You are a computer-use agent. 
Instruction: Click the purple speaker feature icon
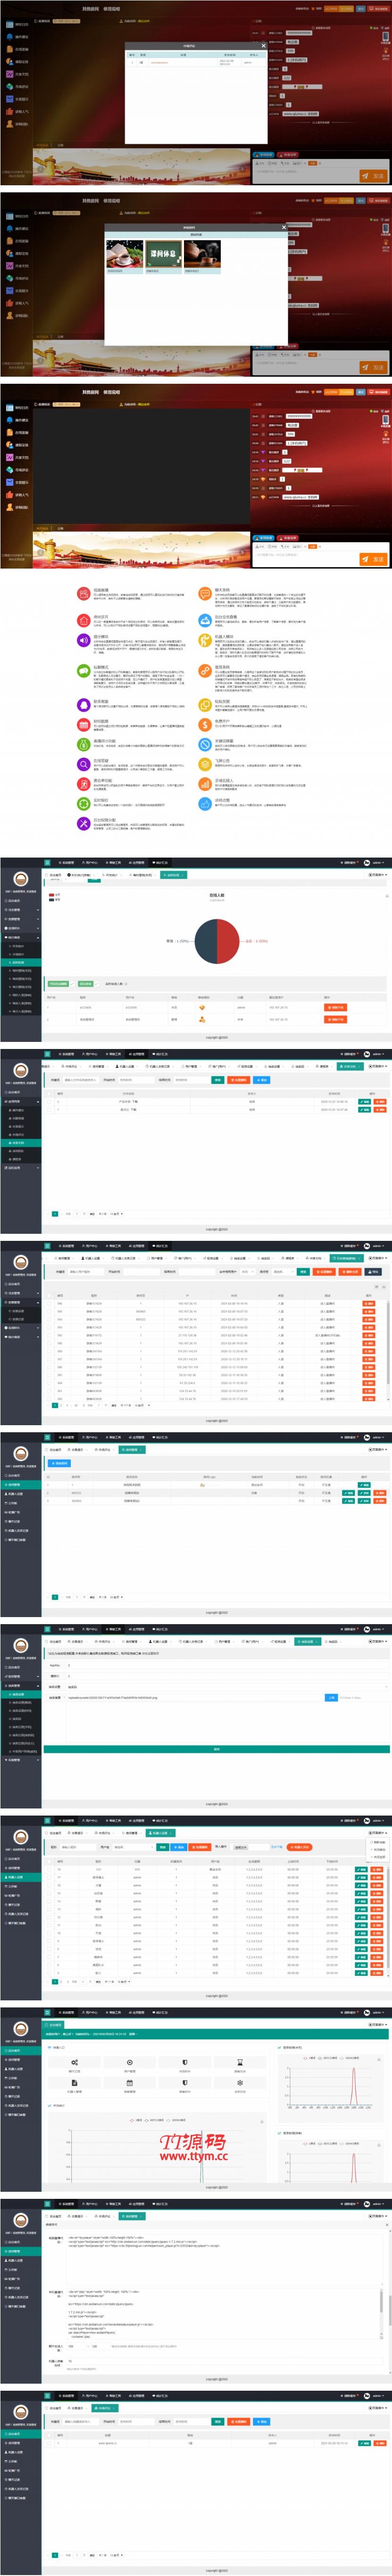[x=83, y=640]
